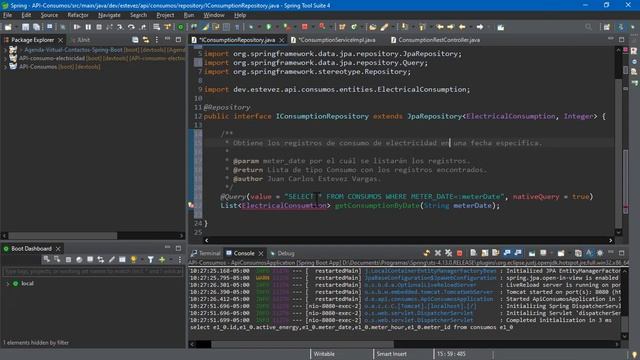Click the editor's horizontal scrollbar
This screenshot has height=360, width=640.
pos(408,240)
